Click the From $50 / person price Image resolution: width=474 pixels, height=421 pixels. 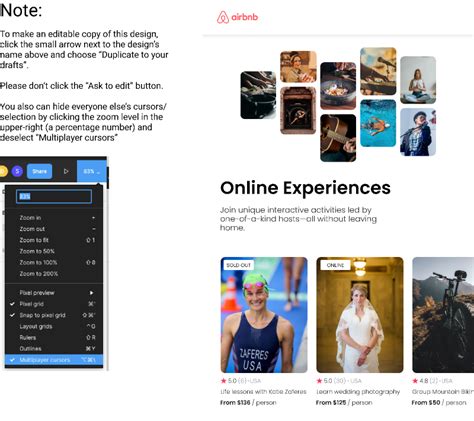tap(439, 403)
